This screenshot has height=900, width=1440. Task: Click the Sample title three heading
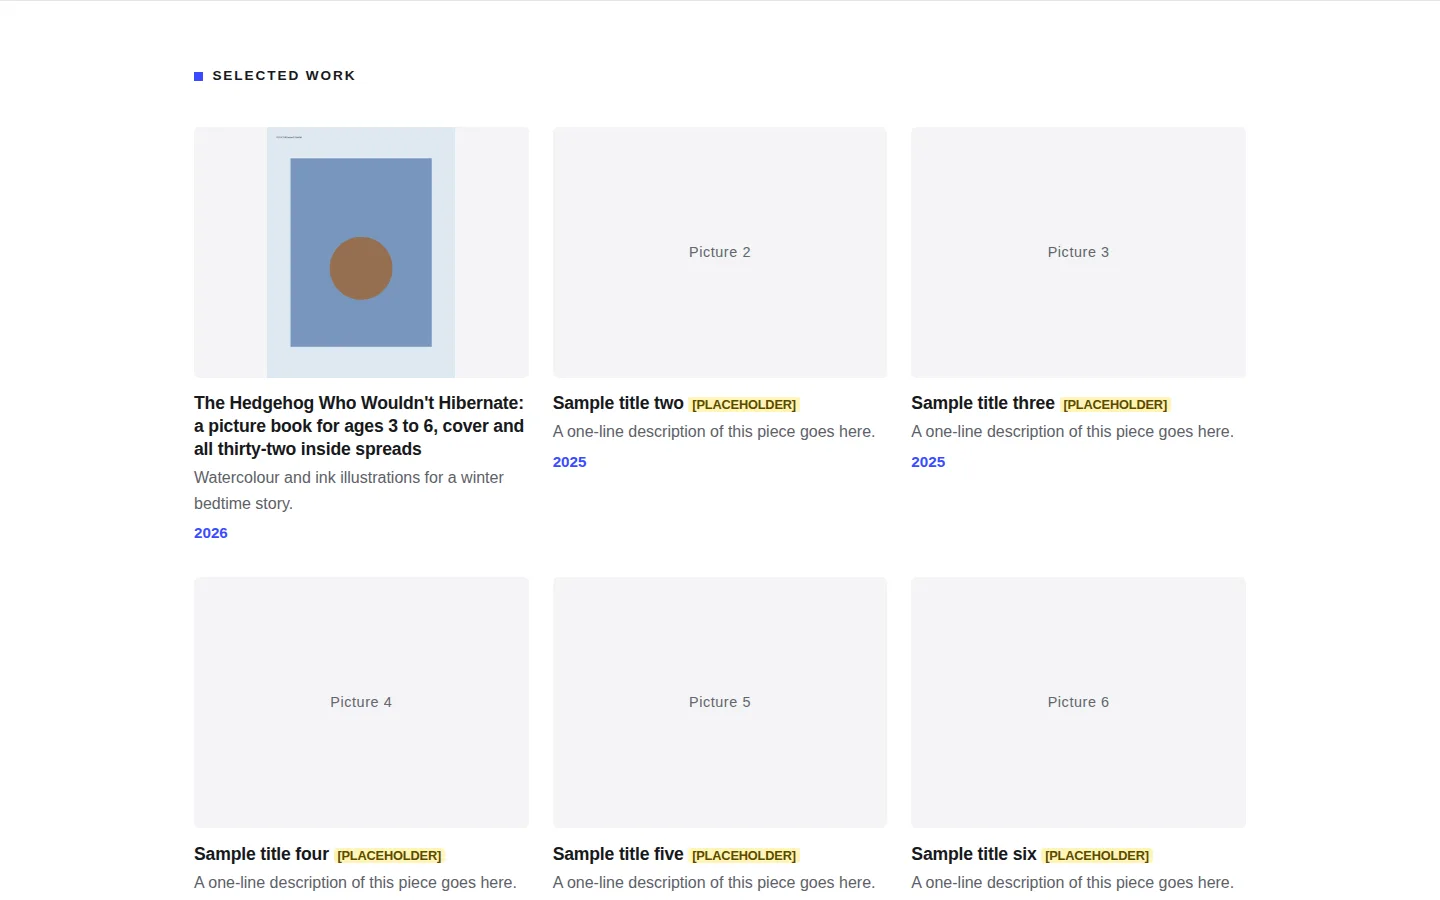click(x=983, y=403)
